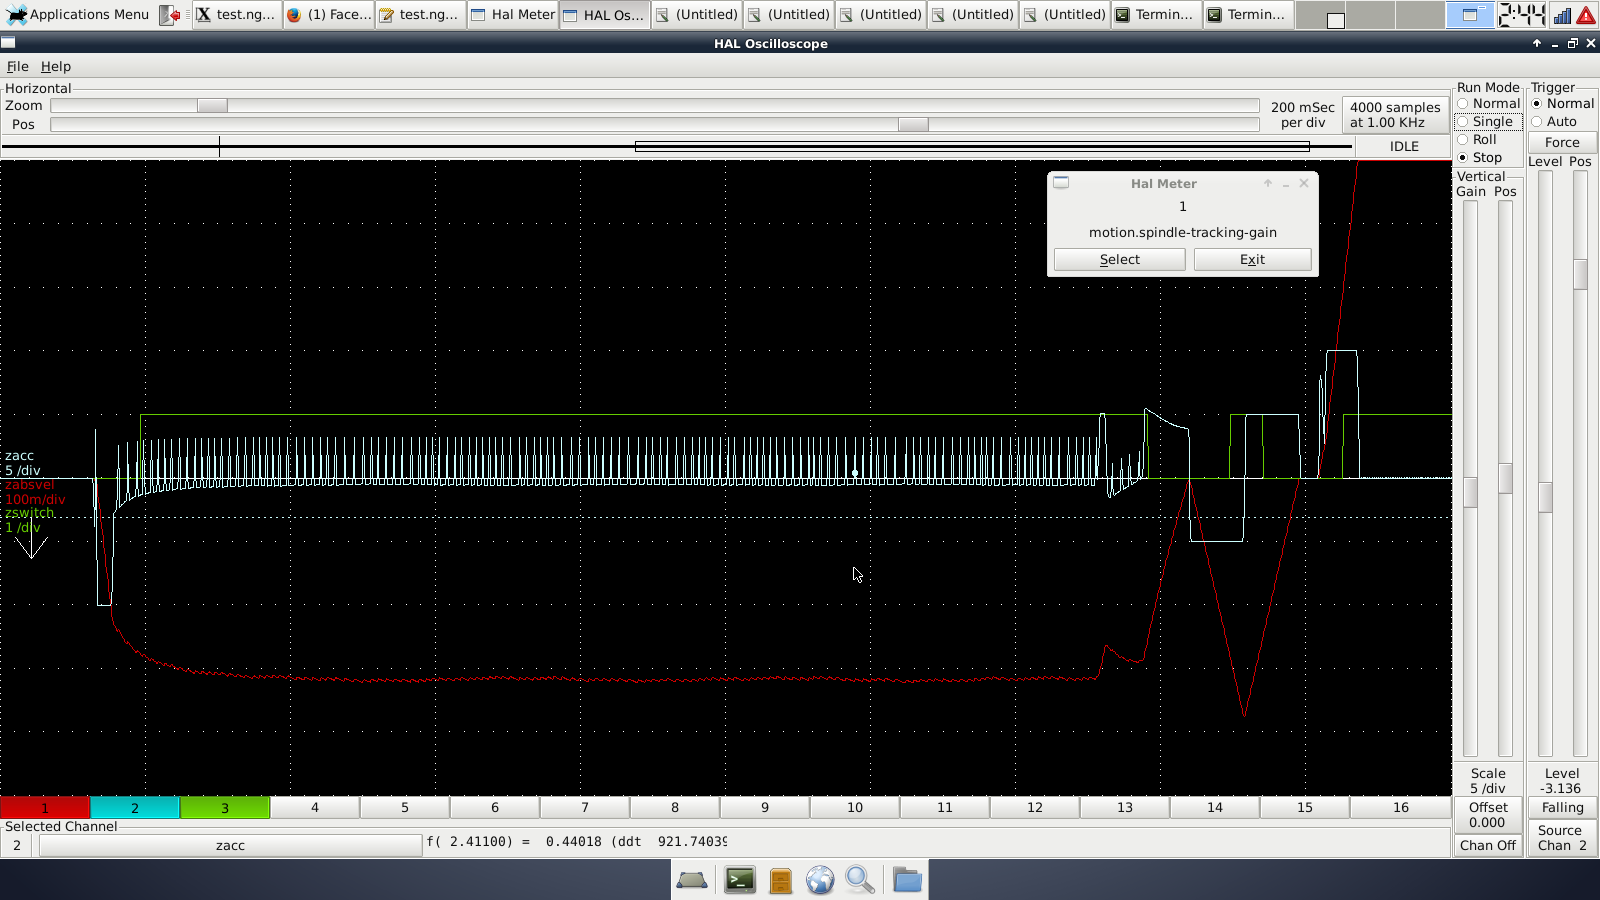Click Select in the Hal Meter window
The image size is (1600, 900).
(1120, 259)
